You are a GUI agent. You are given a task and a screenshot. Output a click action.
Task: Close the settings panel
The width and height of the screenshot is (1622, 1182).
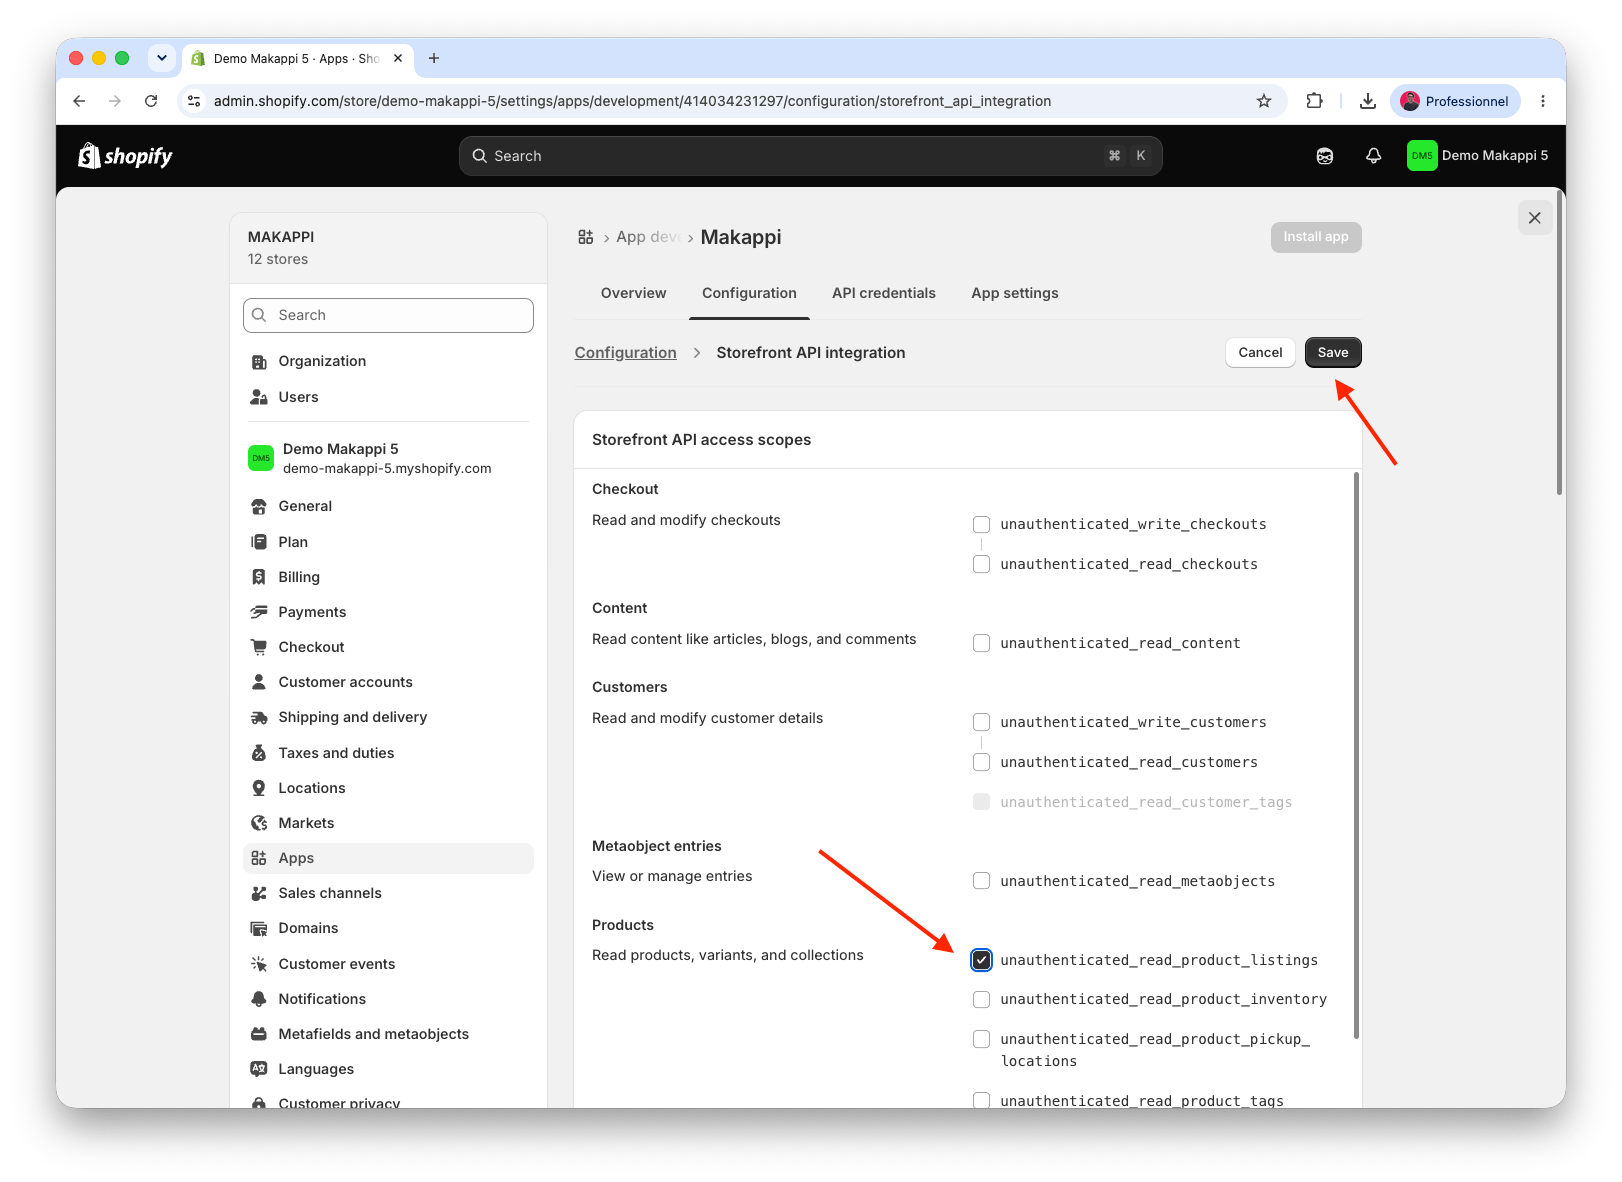tap(1535, 218)
